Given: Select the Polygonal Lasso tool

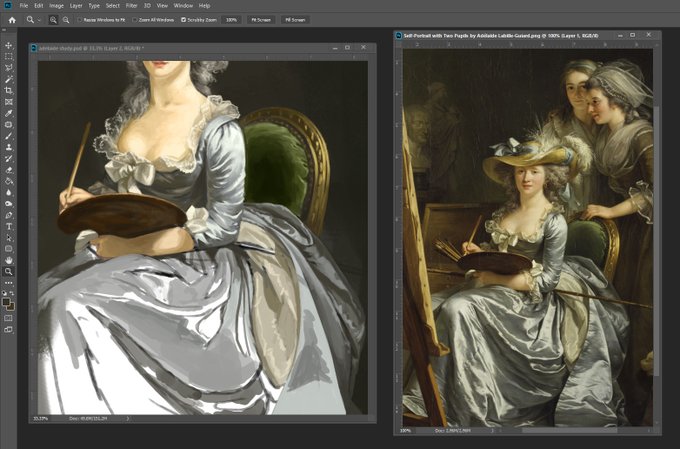Looking at the screenshot, I should (8, 68).
